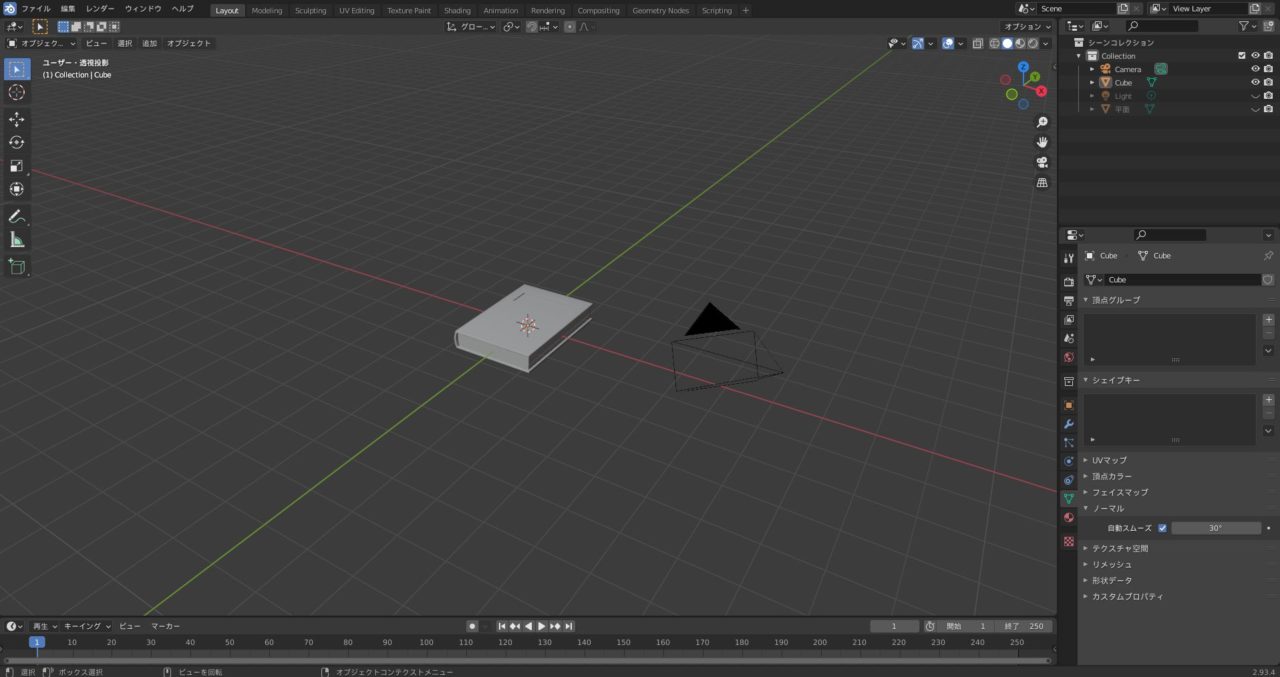Adjust the auto smooth 30° angle slider

pos(1215,528)
